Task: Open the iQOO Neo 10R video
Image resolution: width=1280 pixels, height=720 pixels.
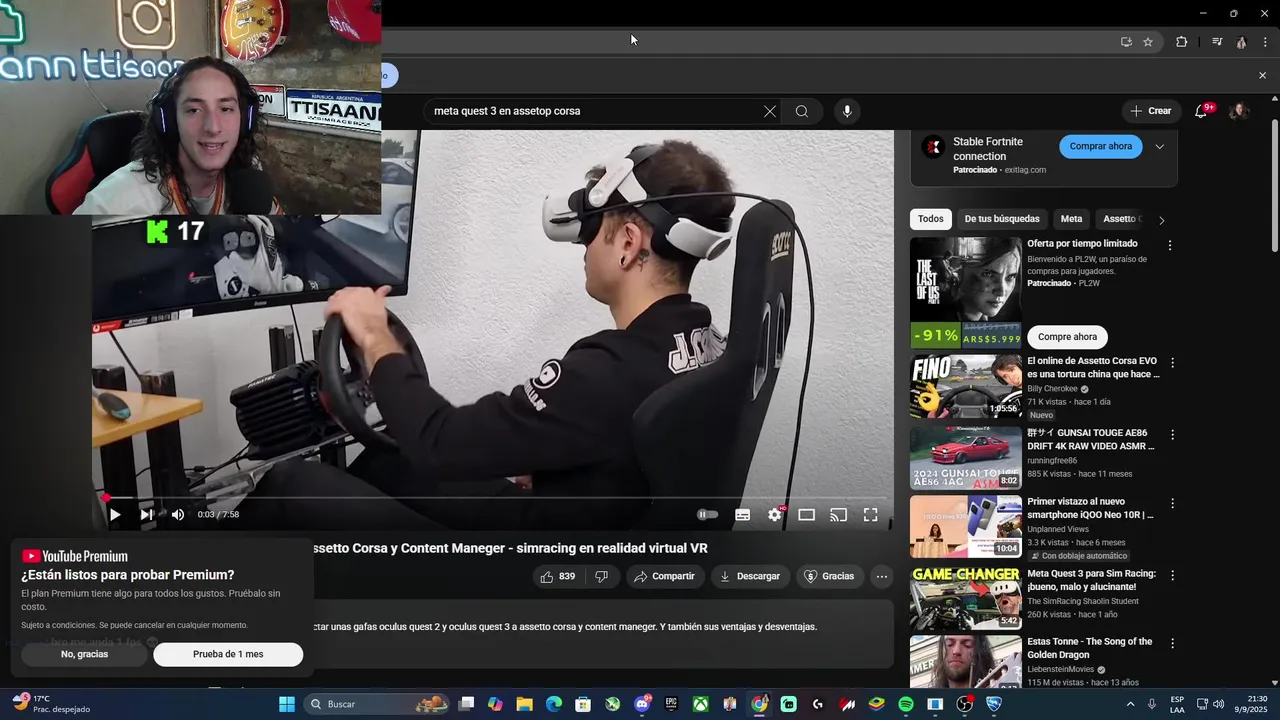Action: (965, 527)
